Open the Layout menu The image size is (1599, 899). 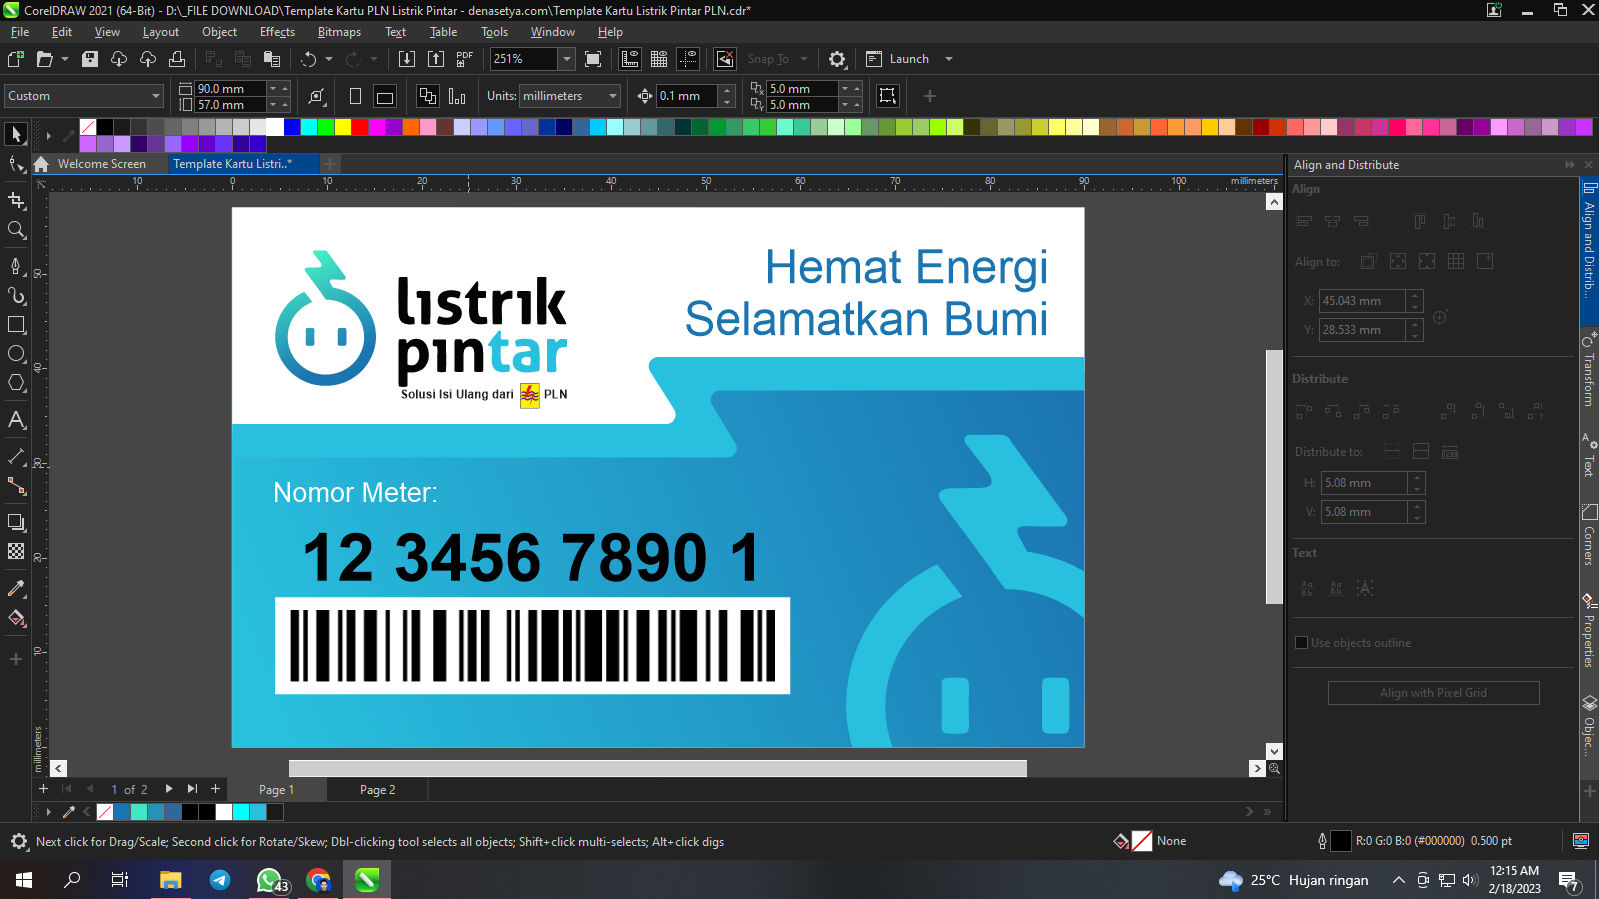[x=160, y=32]
